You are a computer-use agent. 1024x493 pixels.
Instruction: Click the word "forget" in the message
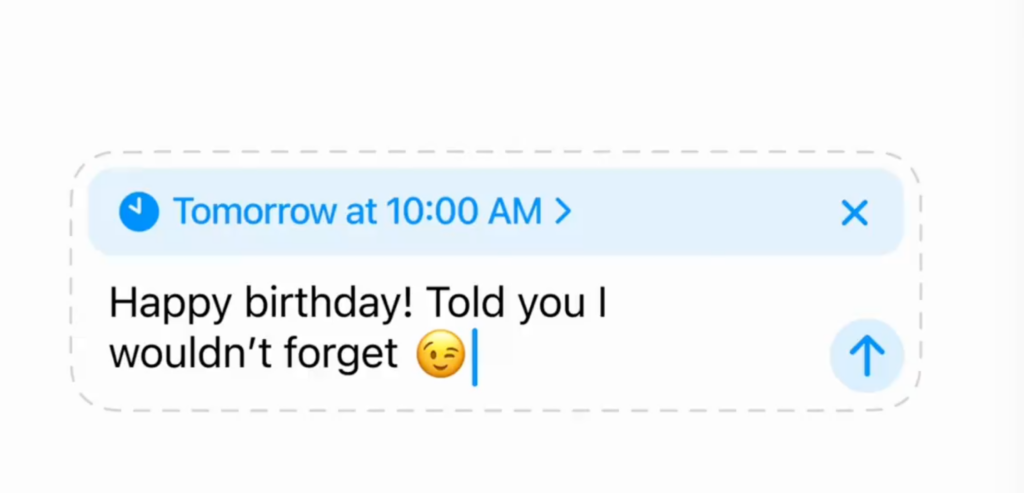[340, 356]
